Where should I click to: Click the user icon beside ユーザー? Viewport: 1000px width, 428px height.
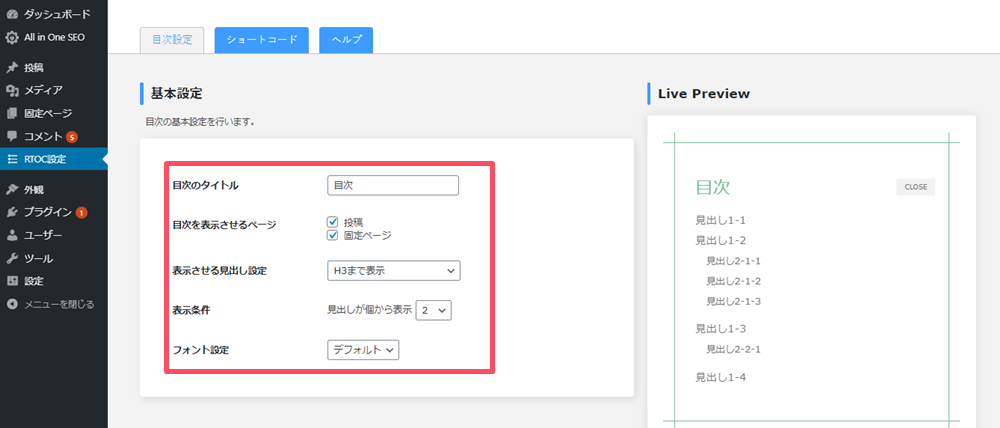click(11, 235)
